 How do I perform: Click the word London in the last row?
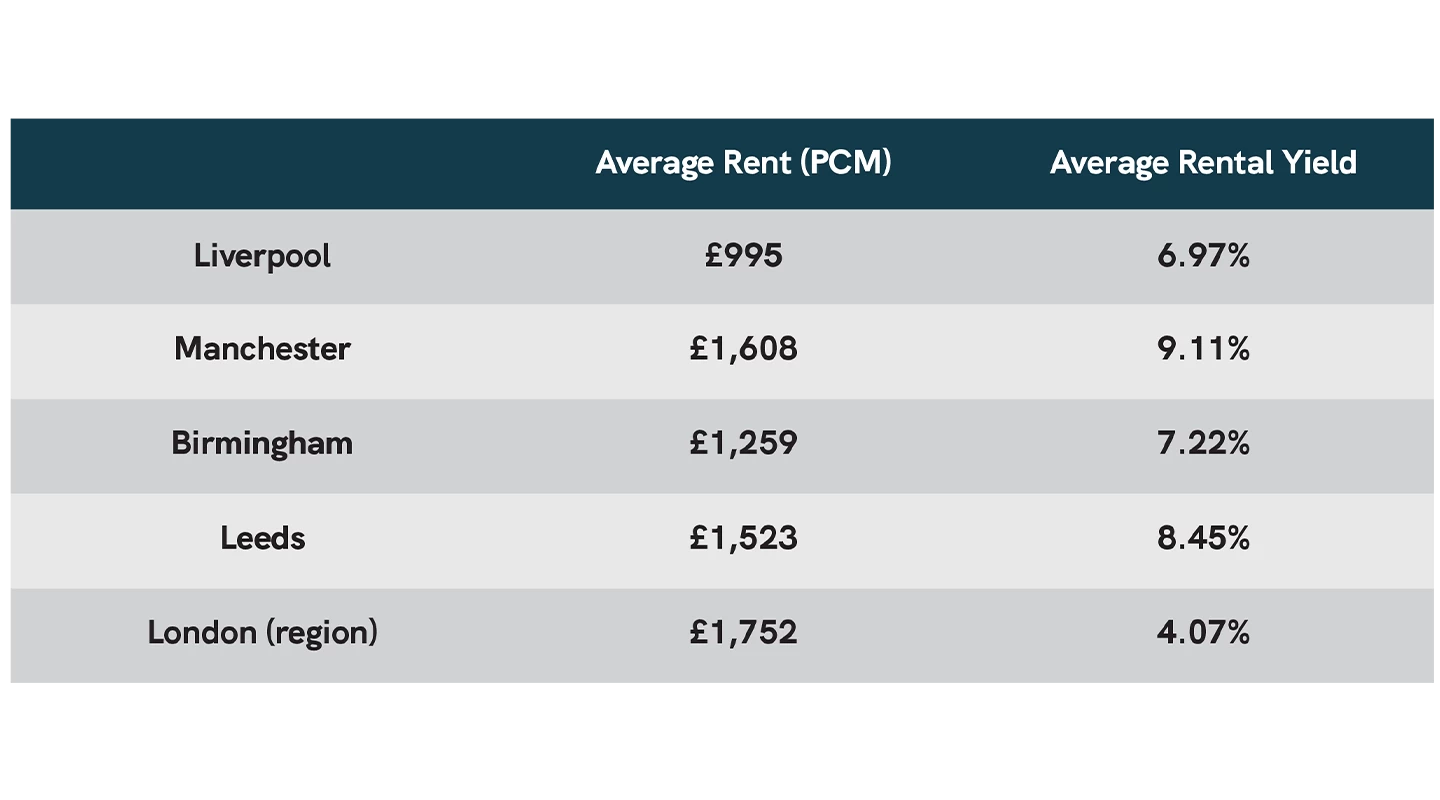coord(202,632)
